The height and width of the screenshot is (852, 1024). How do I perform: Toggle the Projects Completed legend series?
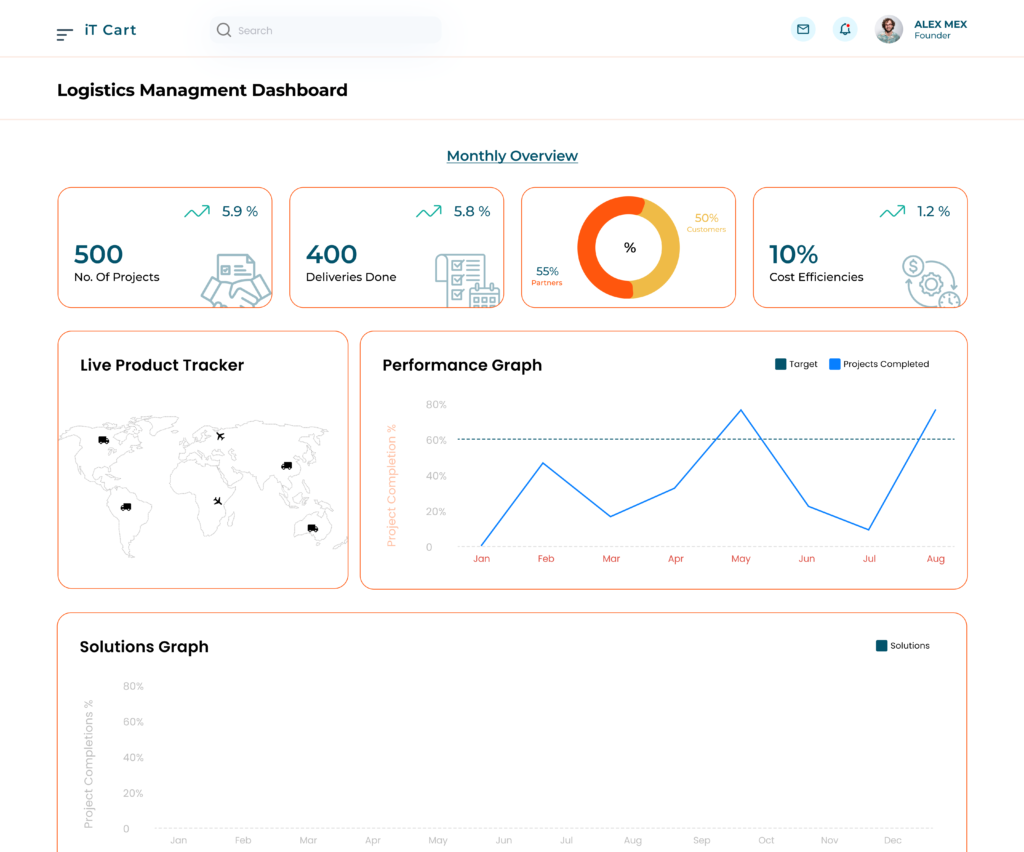[x=834, y=364]
